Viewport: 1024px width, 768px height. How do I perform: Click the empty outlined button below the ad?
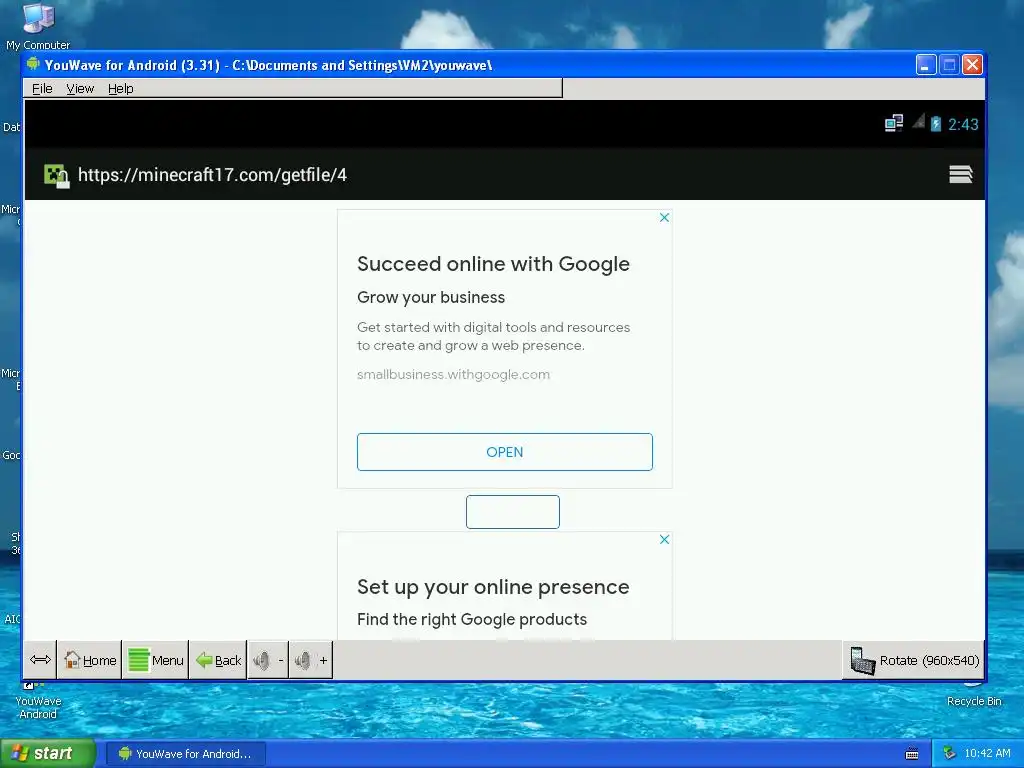pos(513,511)
